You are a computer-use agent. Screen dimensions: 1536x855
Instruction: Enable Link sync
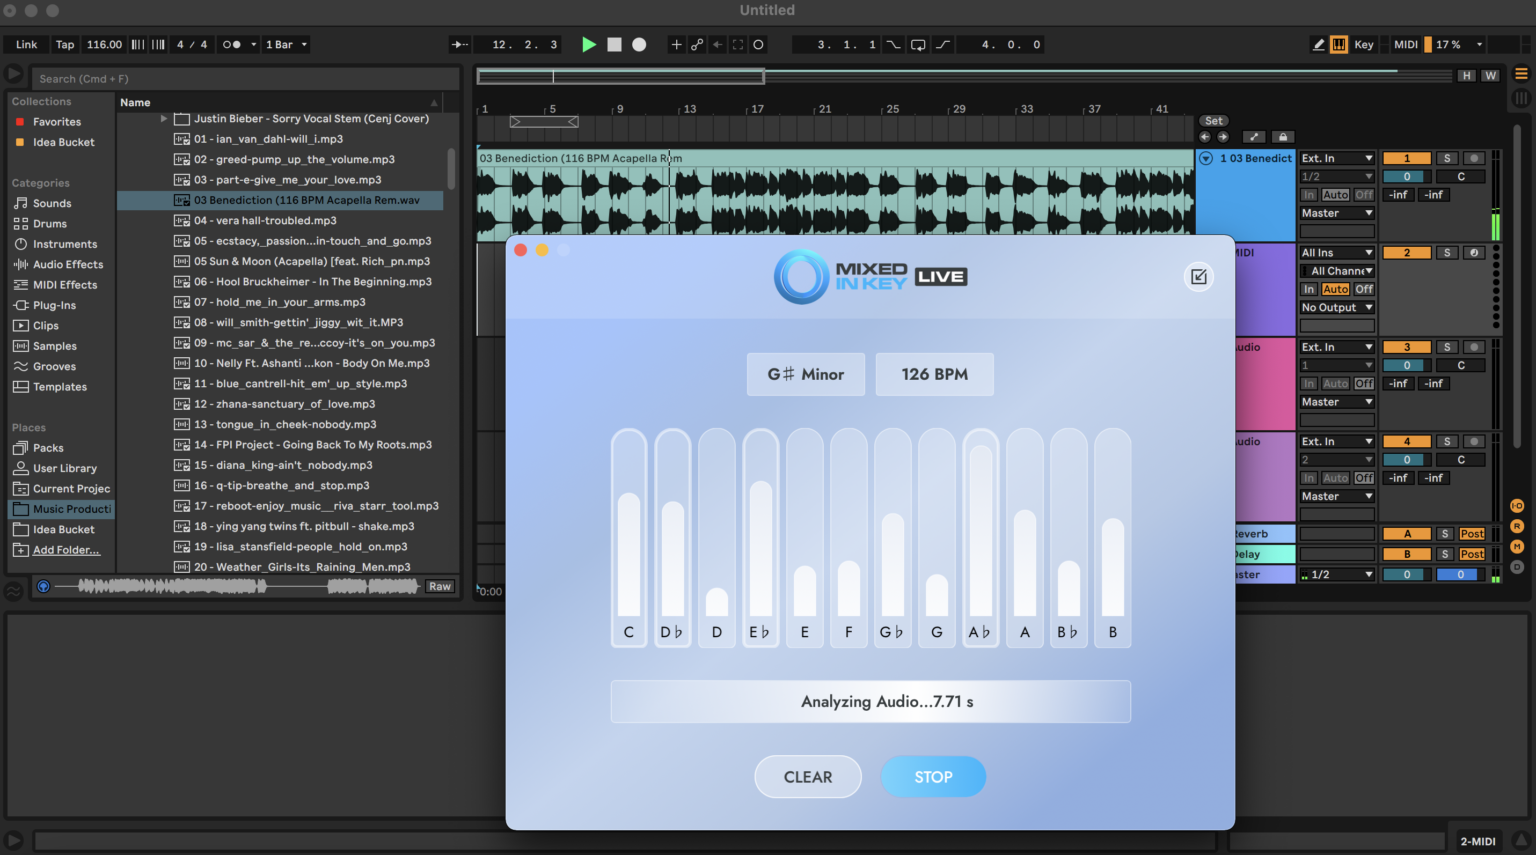pyautogui.click(x=25, y=44)
